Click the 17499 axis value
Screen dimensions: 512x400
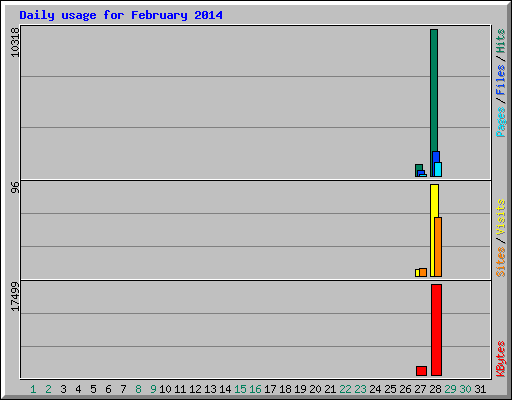click(15, 296)
